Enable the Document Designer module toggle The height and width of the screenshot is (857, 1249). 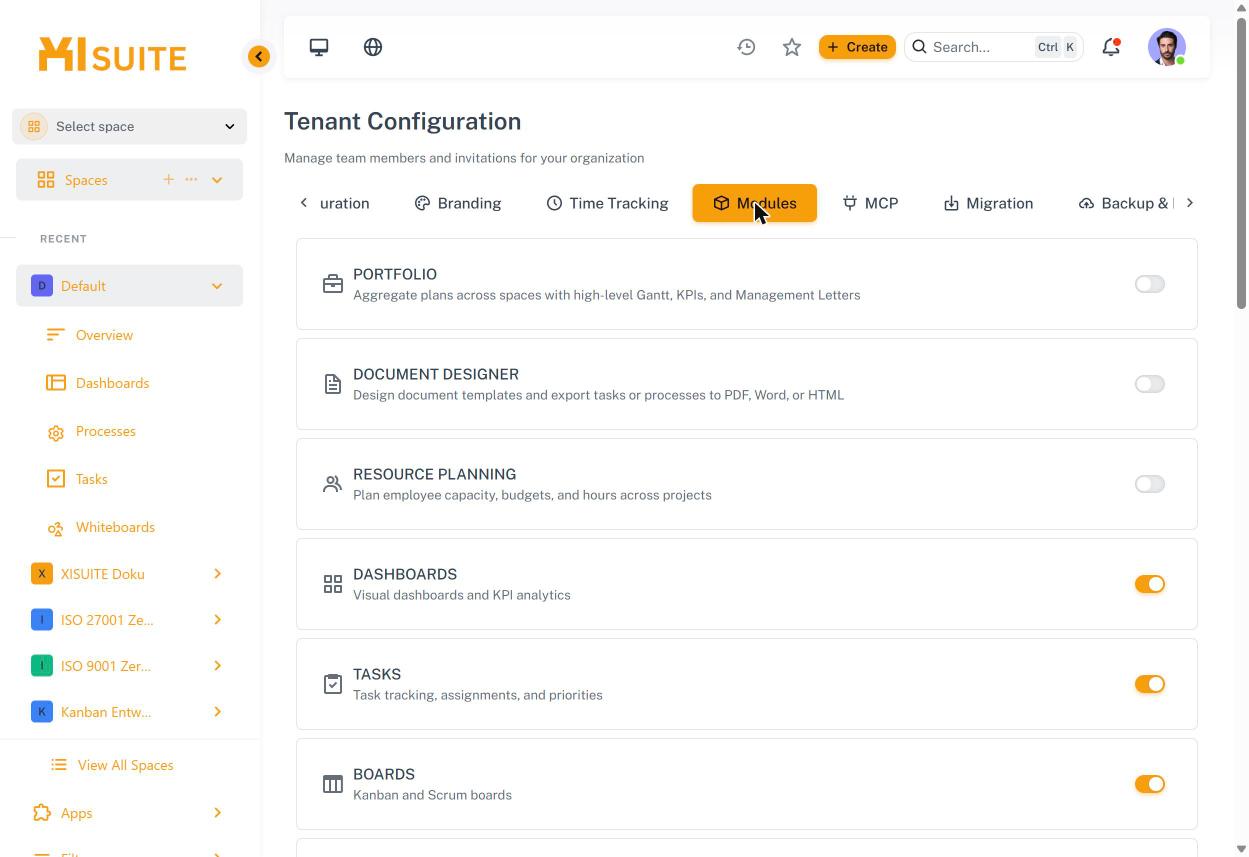[1150, 384]
